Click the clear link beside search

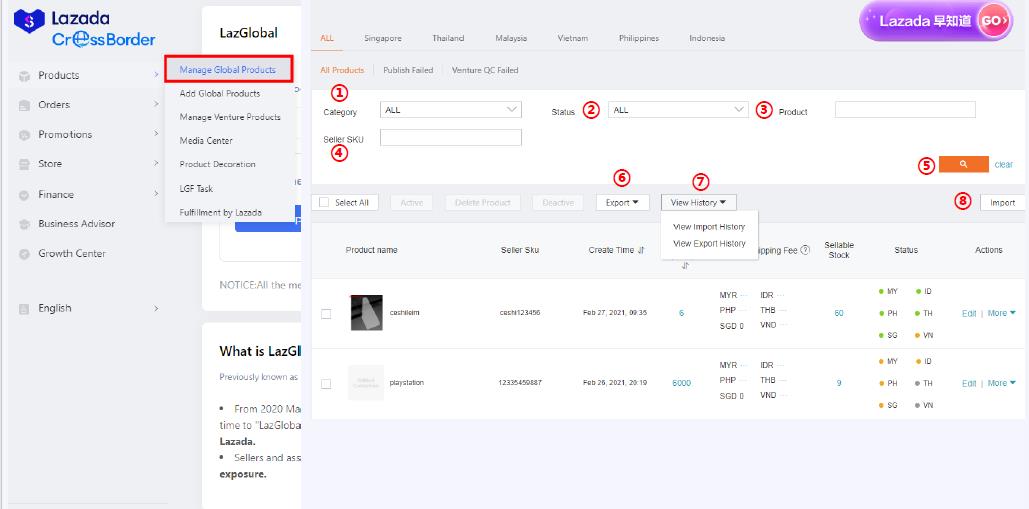[x=1003, y=165]
